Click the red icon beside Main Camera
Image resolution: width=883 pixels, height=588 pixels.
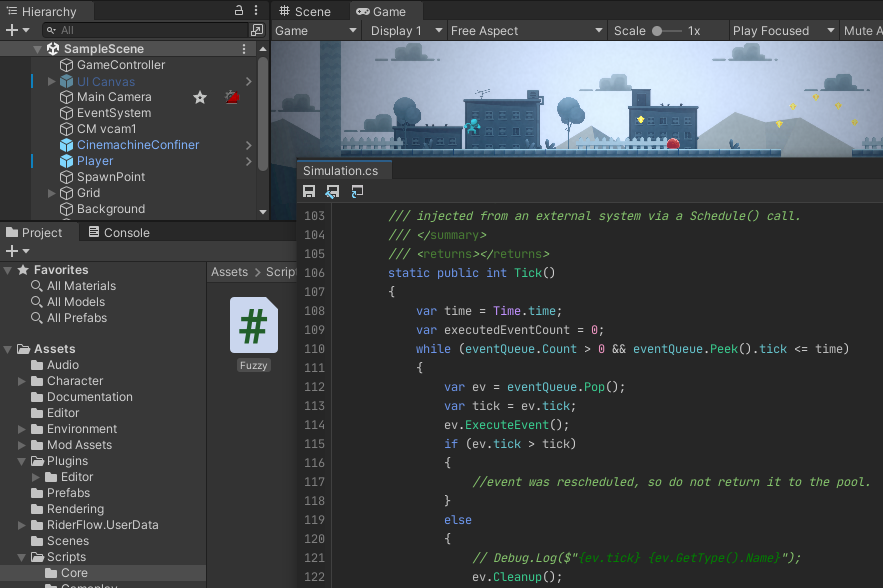click(x=232, y=97)
